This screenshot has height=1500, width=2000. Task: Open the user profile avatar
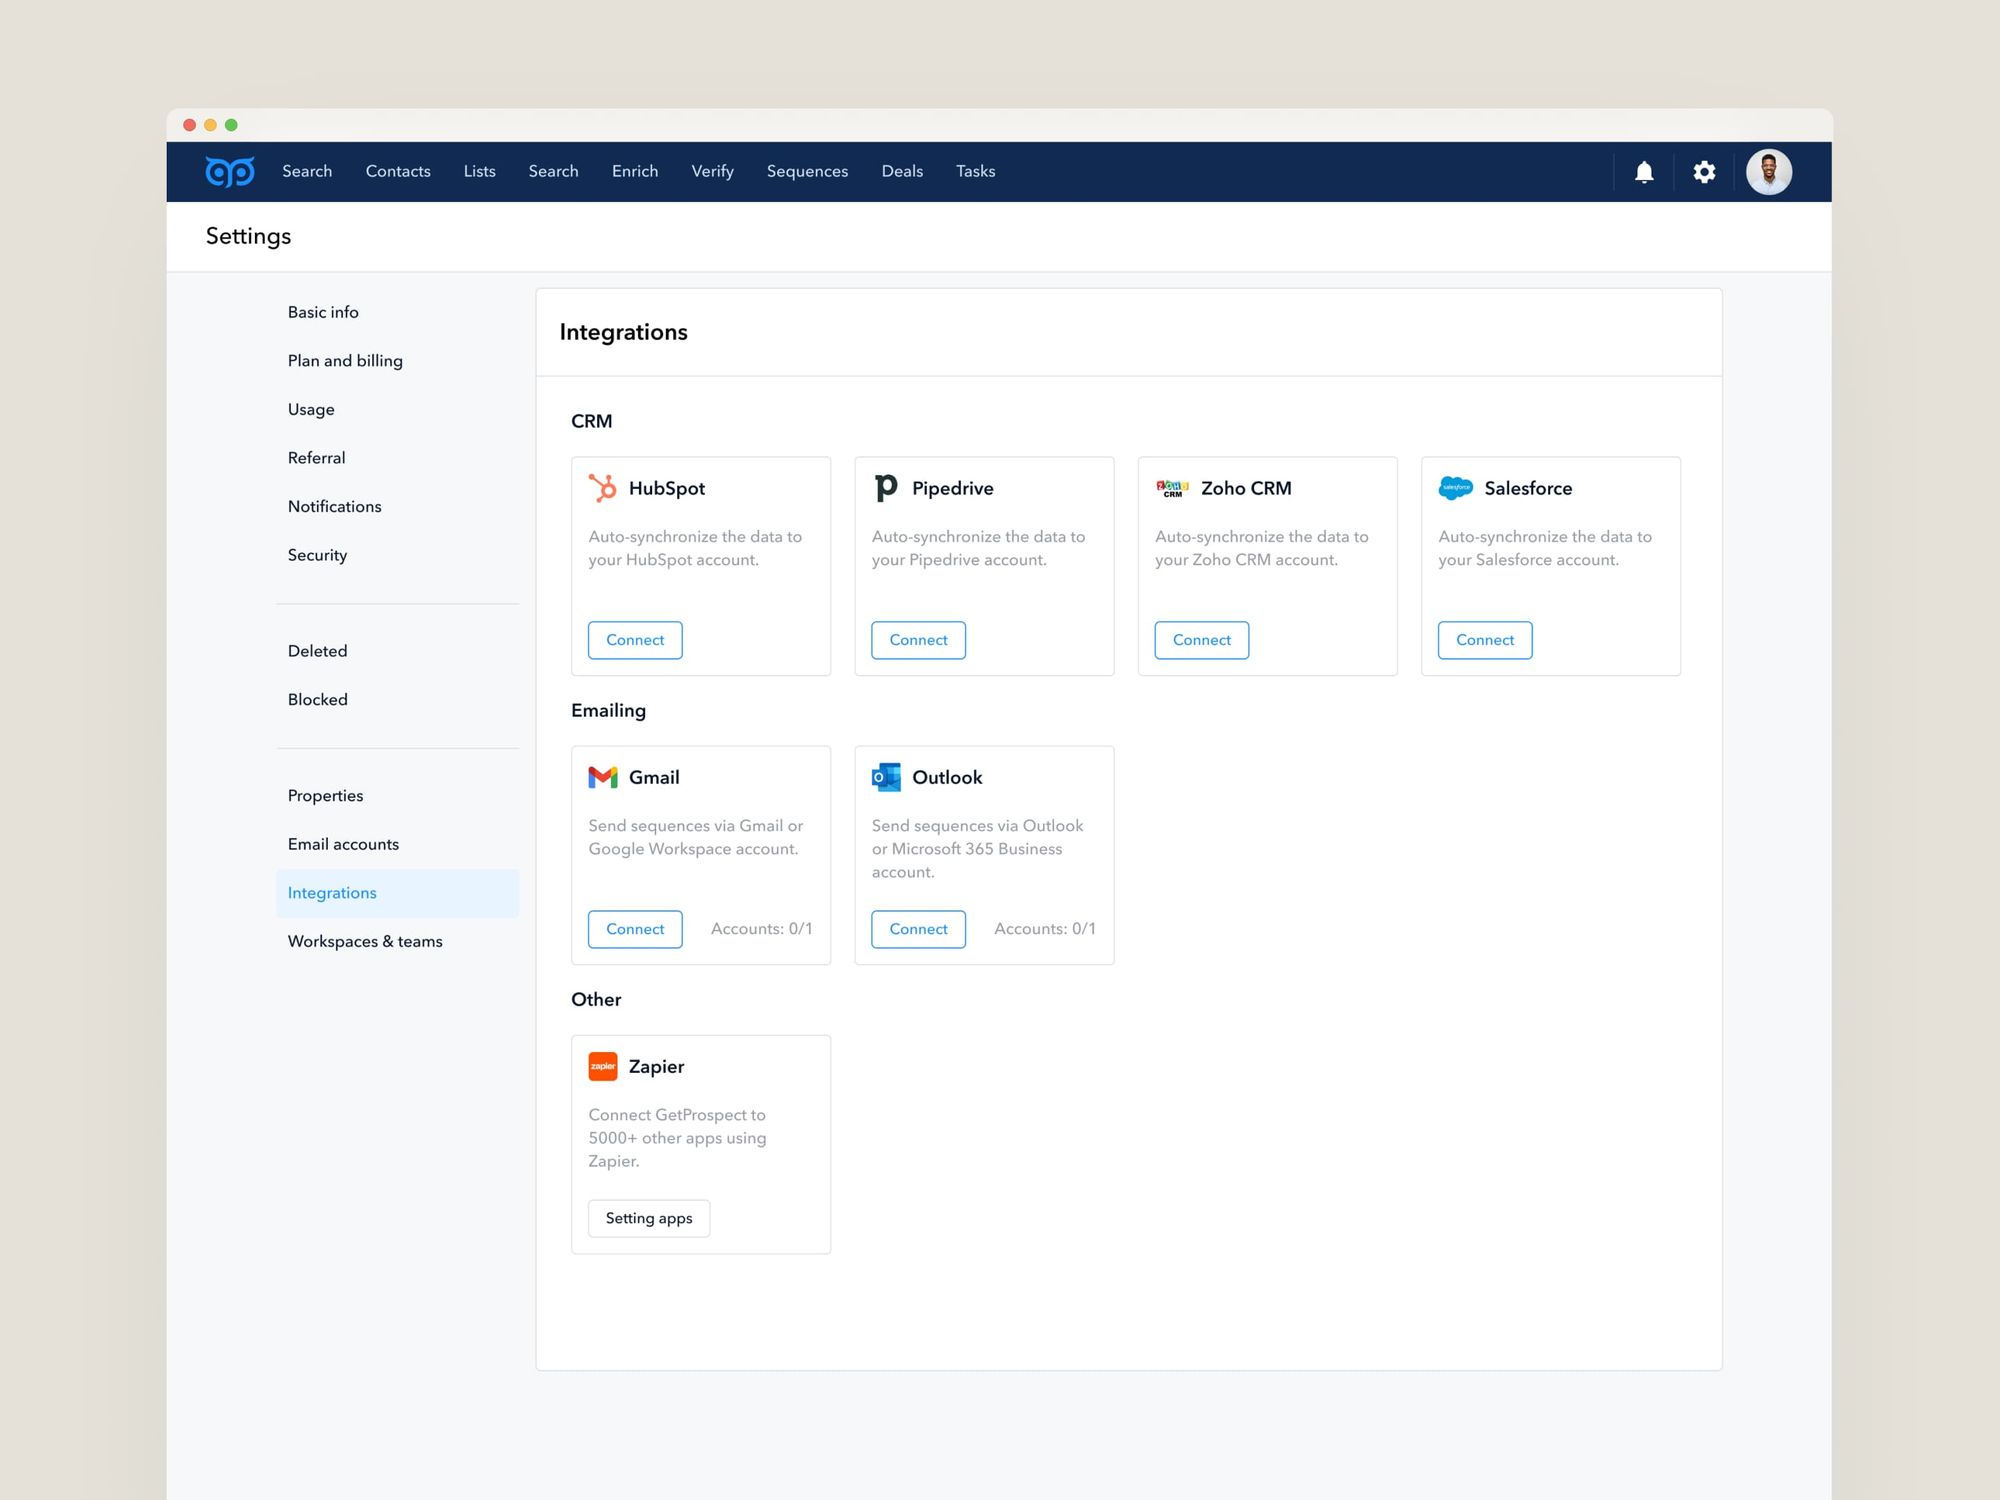pos(1768,172)
